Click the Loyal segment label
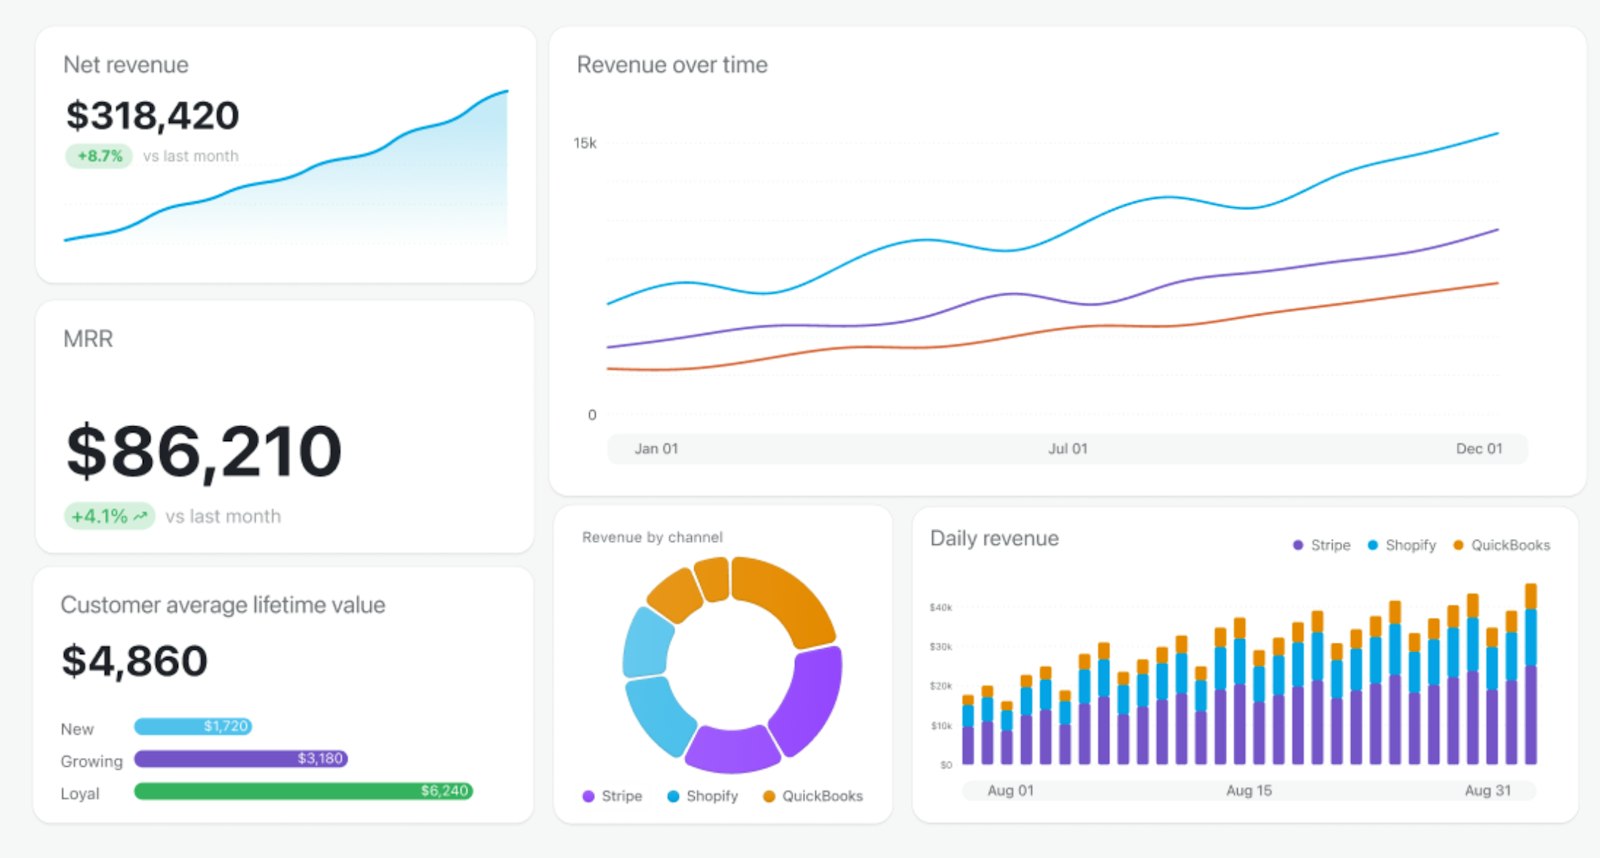 pyautogui.click(x=80, y=794)
